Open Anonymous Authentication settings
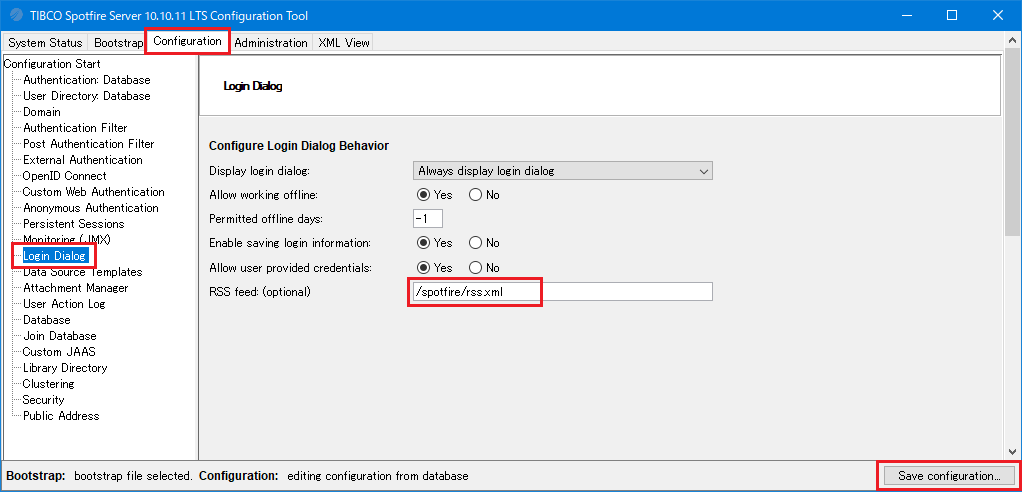 click(91, 208)
